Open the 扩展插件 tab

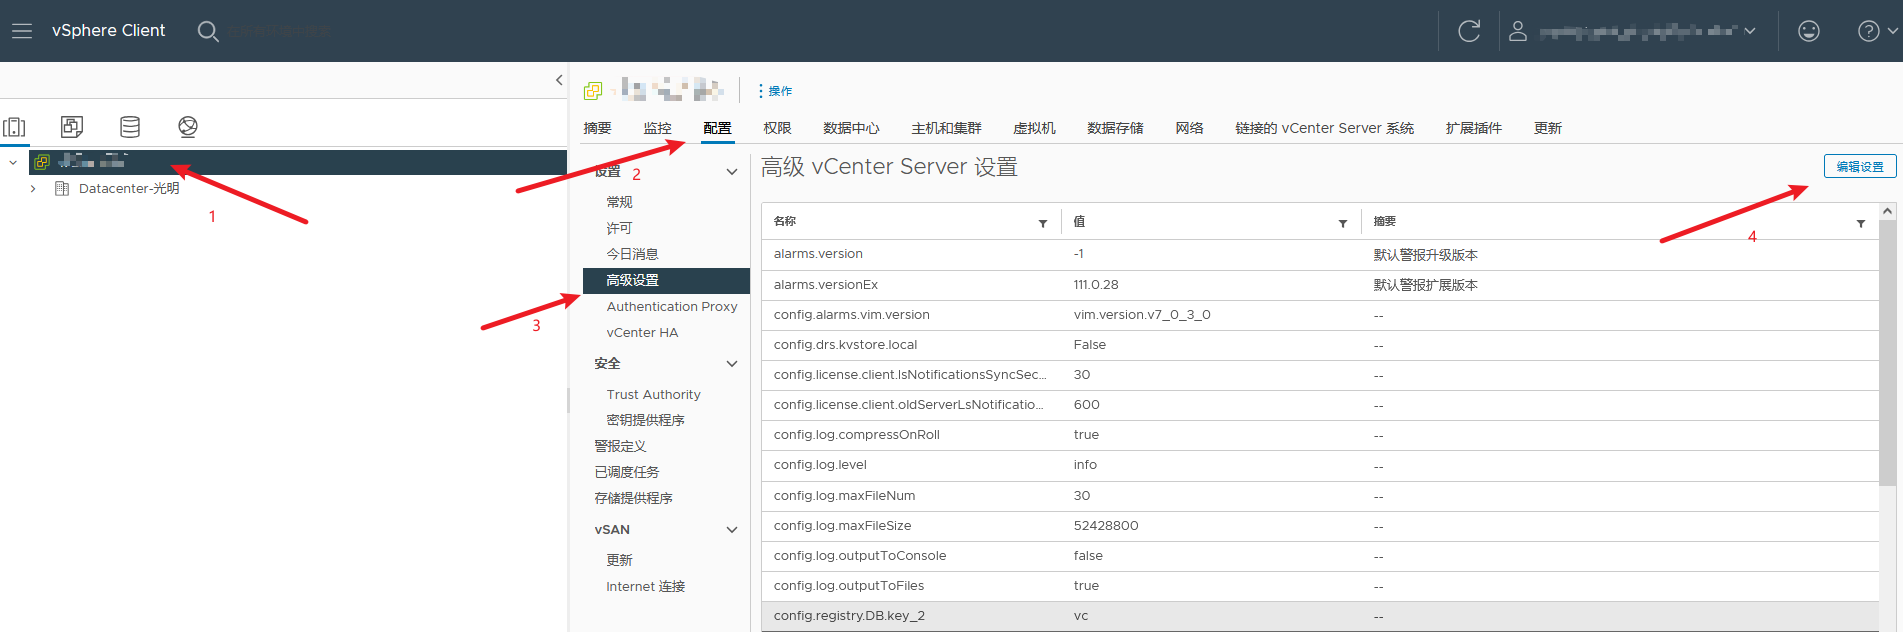click(x=1473, y=128)
